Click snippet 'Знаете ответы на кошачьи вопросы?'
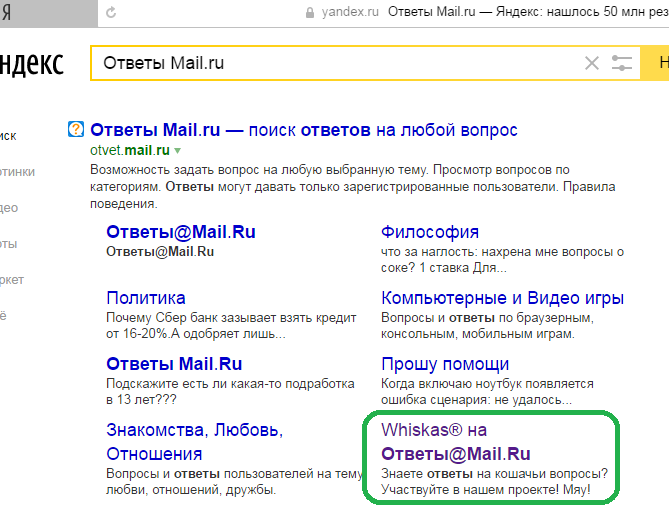The height and width of the screenshot is (512, 669). click(x=494, y=474)
